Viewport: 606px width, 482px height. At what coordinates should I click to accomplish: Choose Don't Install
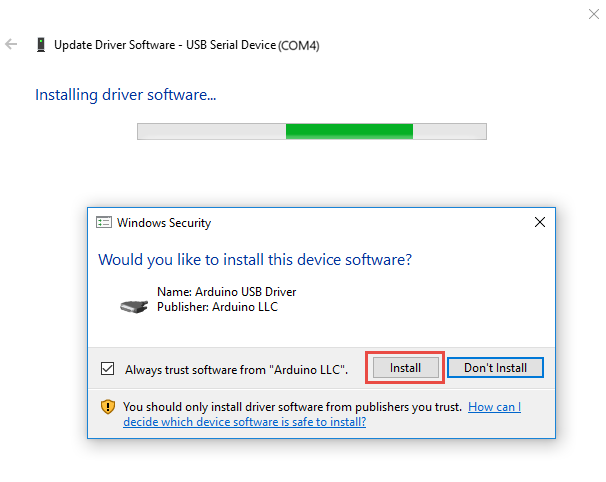(x=495, y=368)
